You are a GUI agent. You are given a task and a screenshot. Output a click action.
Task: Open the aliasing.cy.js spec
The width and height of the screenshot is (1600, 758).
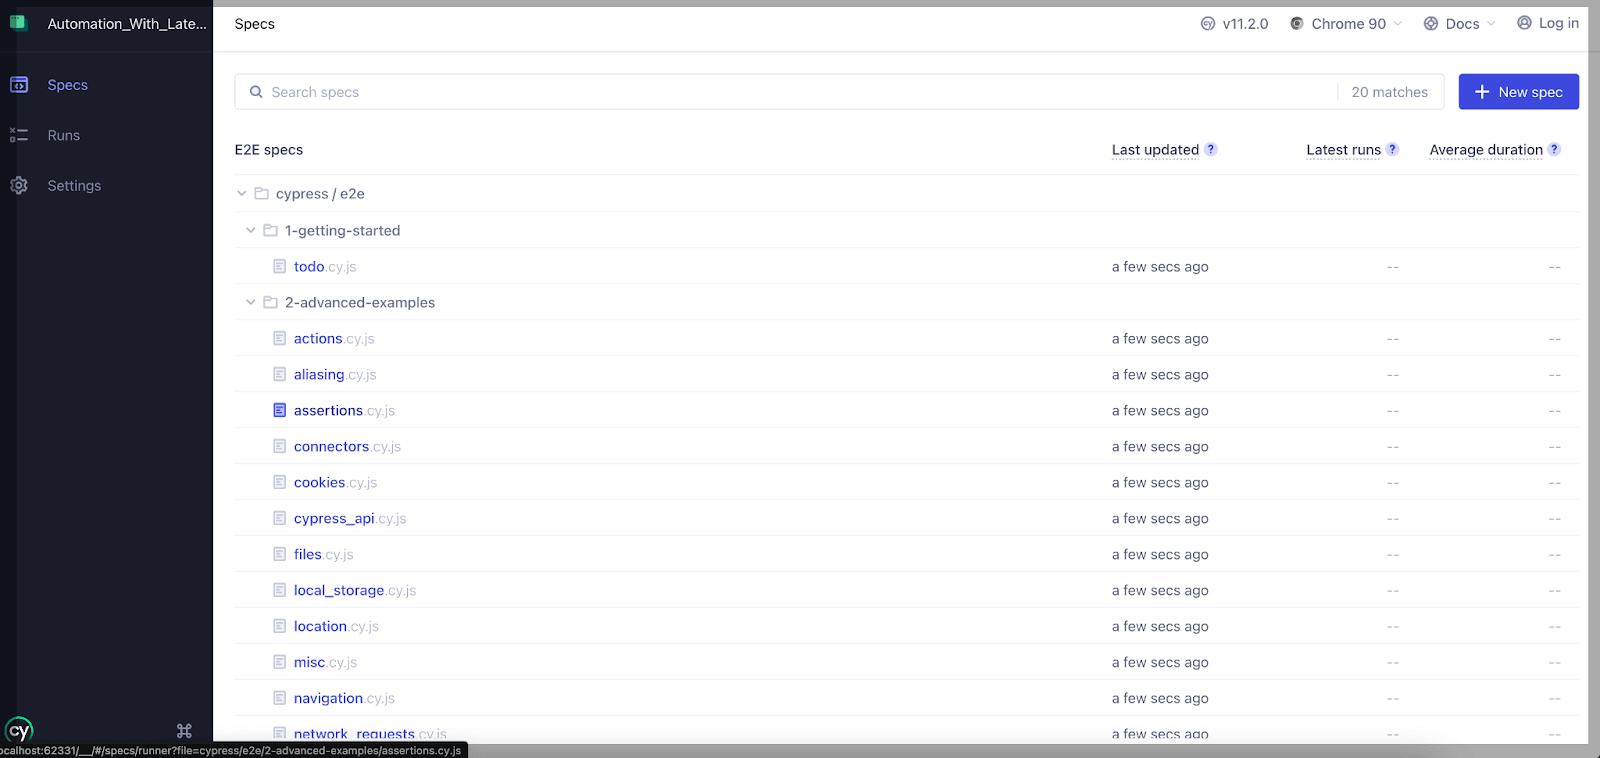pos(335,375)
